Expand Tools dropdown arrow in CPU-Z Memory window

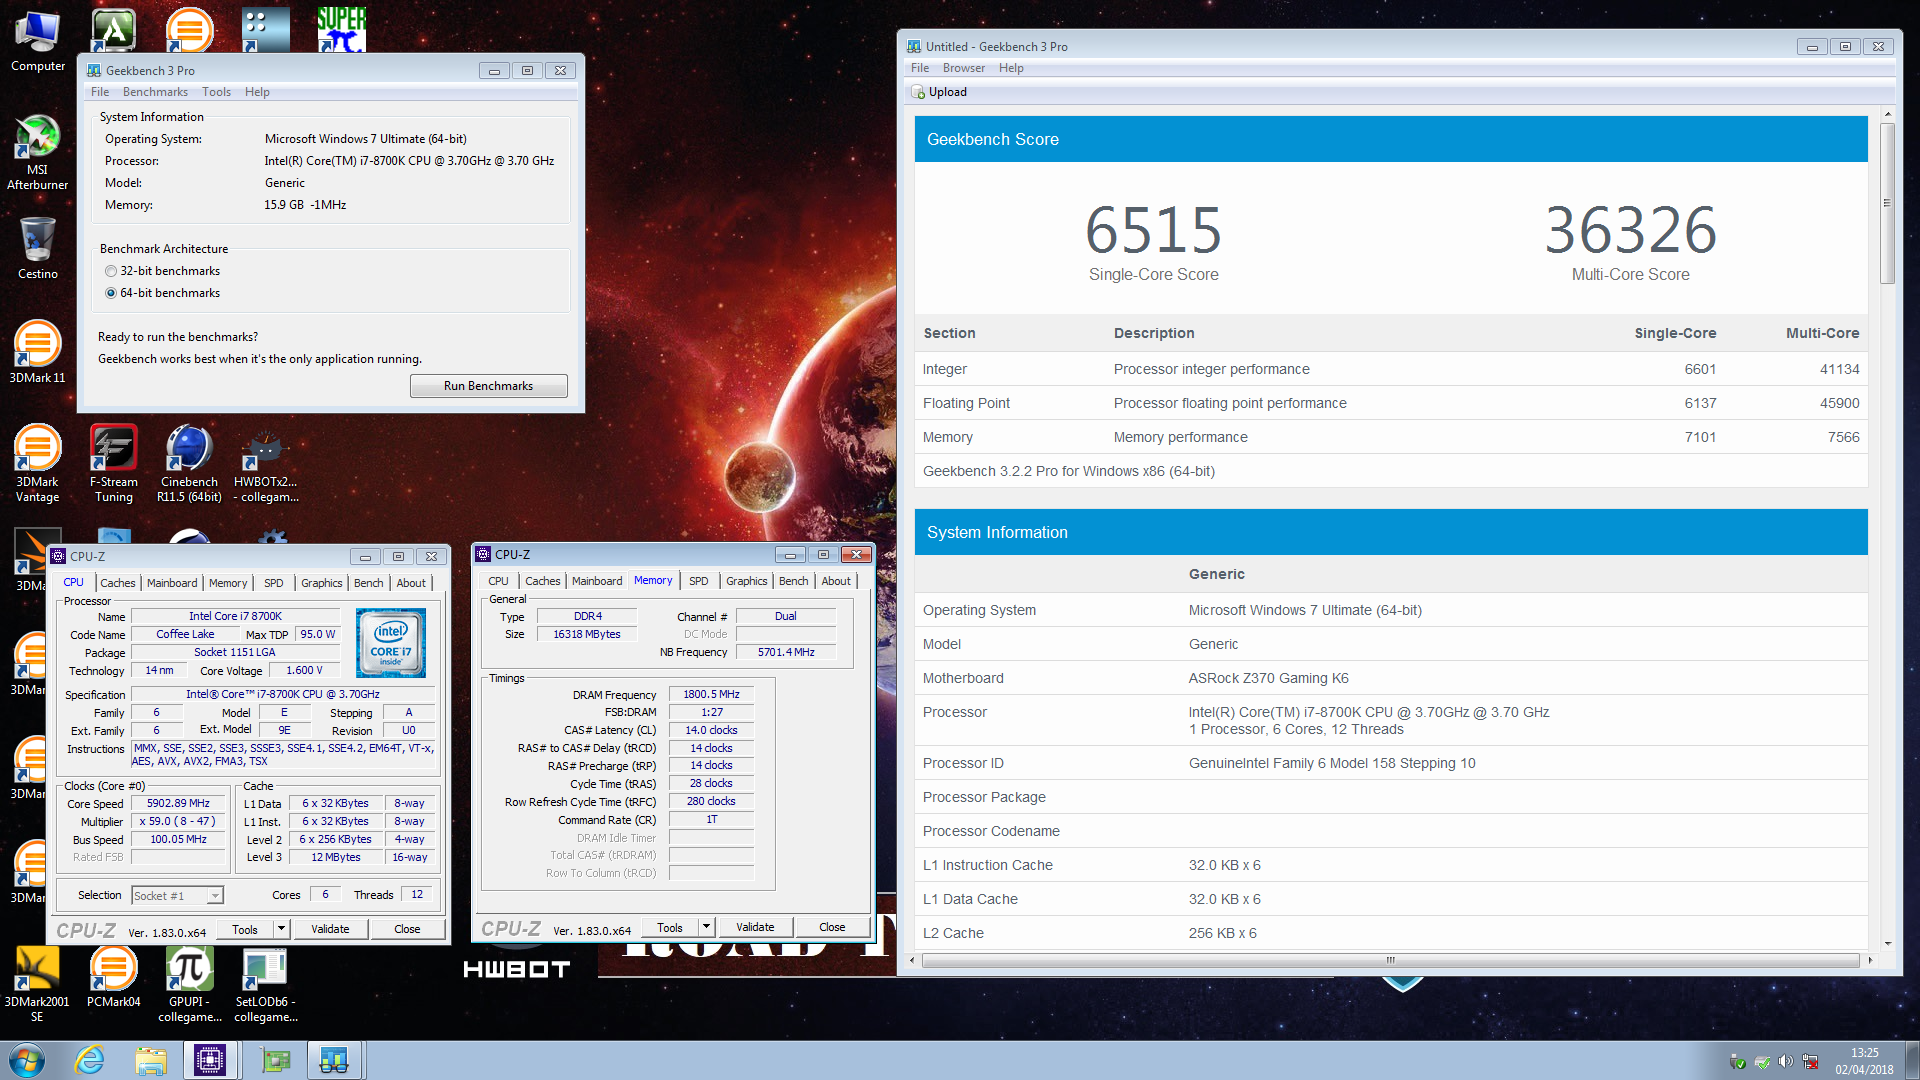707,927
